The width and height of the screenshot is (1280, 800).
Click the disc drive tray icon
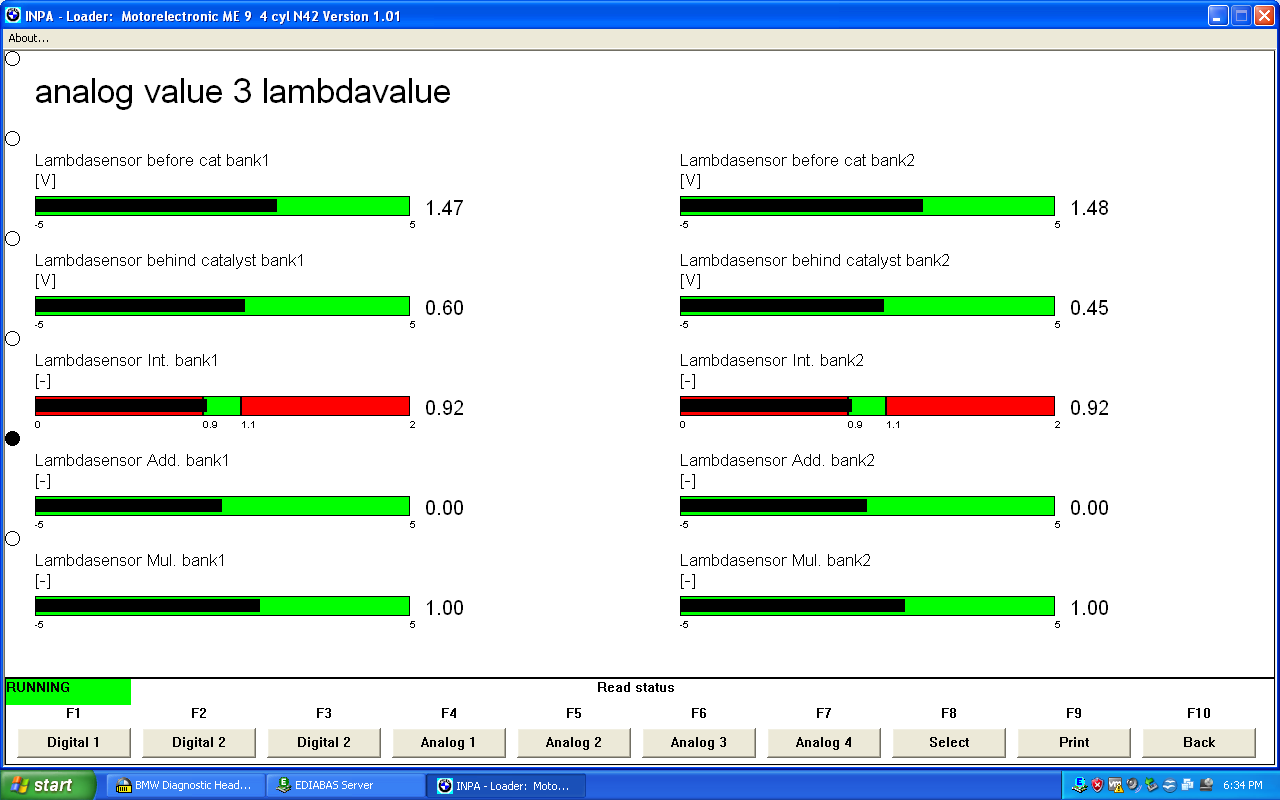(1206, 785)
